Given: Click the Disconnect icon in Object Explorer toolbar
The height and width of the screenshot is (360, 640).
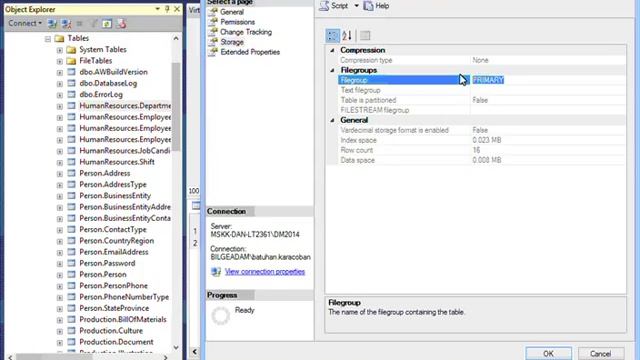Looking at the screenshot, I should (66, 24).
